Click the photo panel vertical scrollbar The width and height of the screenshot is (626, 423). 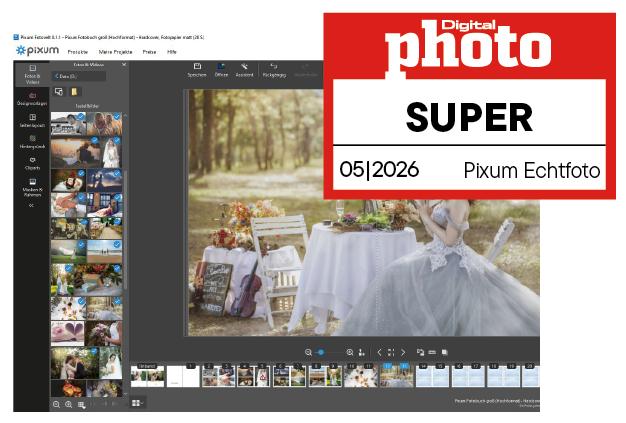coord(125,229)
